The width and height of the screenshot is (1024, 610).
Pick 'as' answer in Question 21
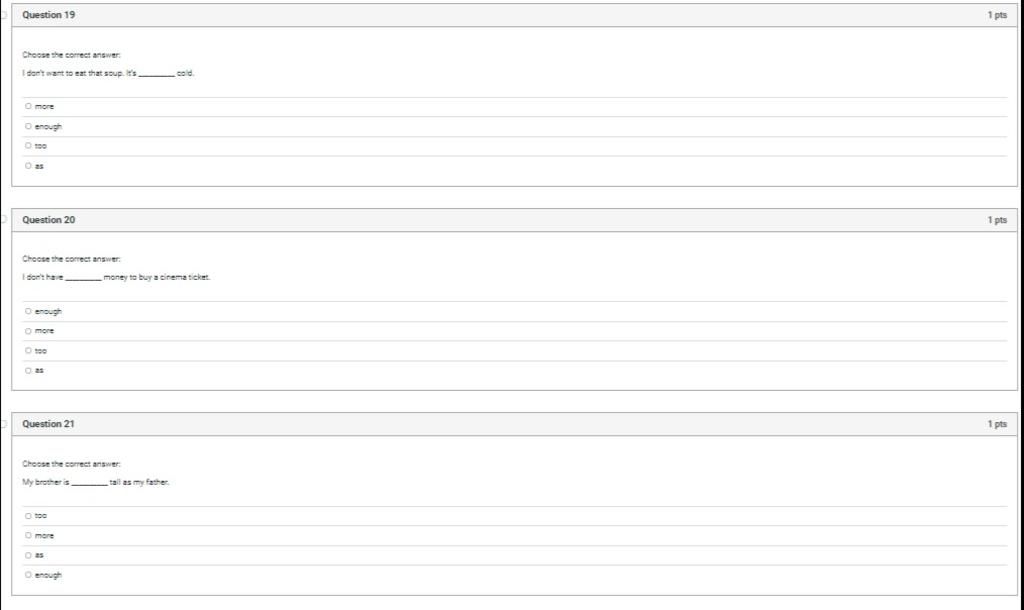28,555
